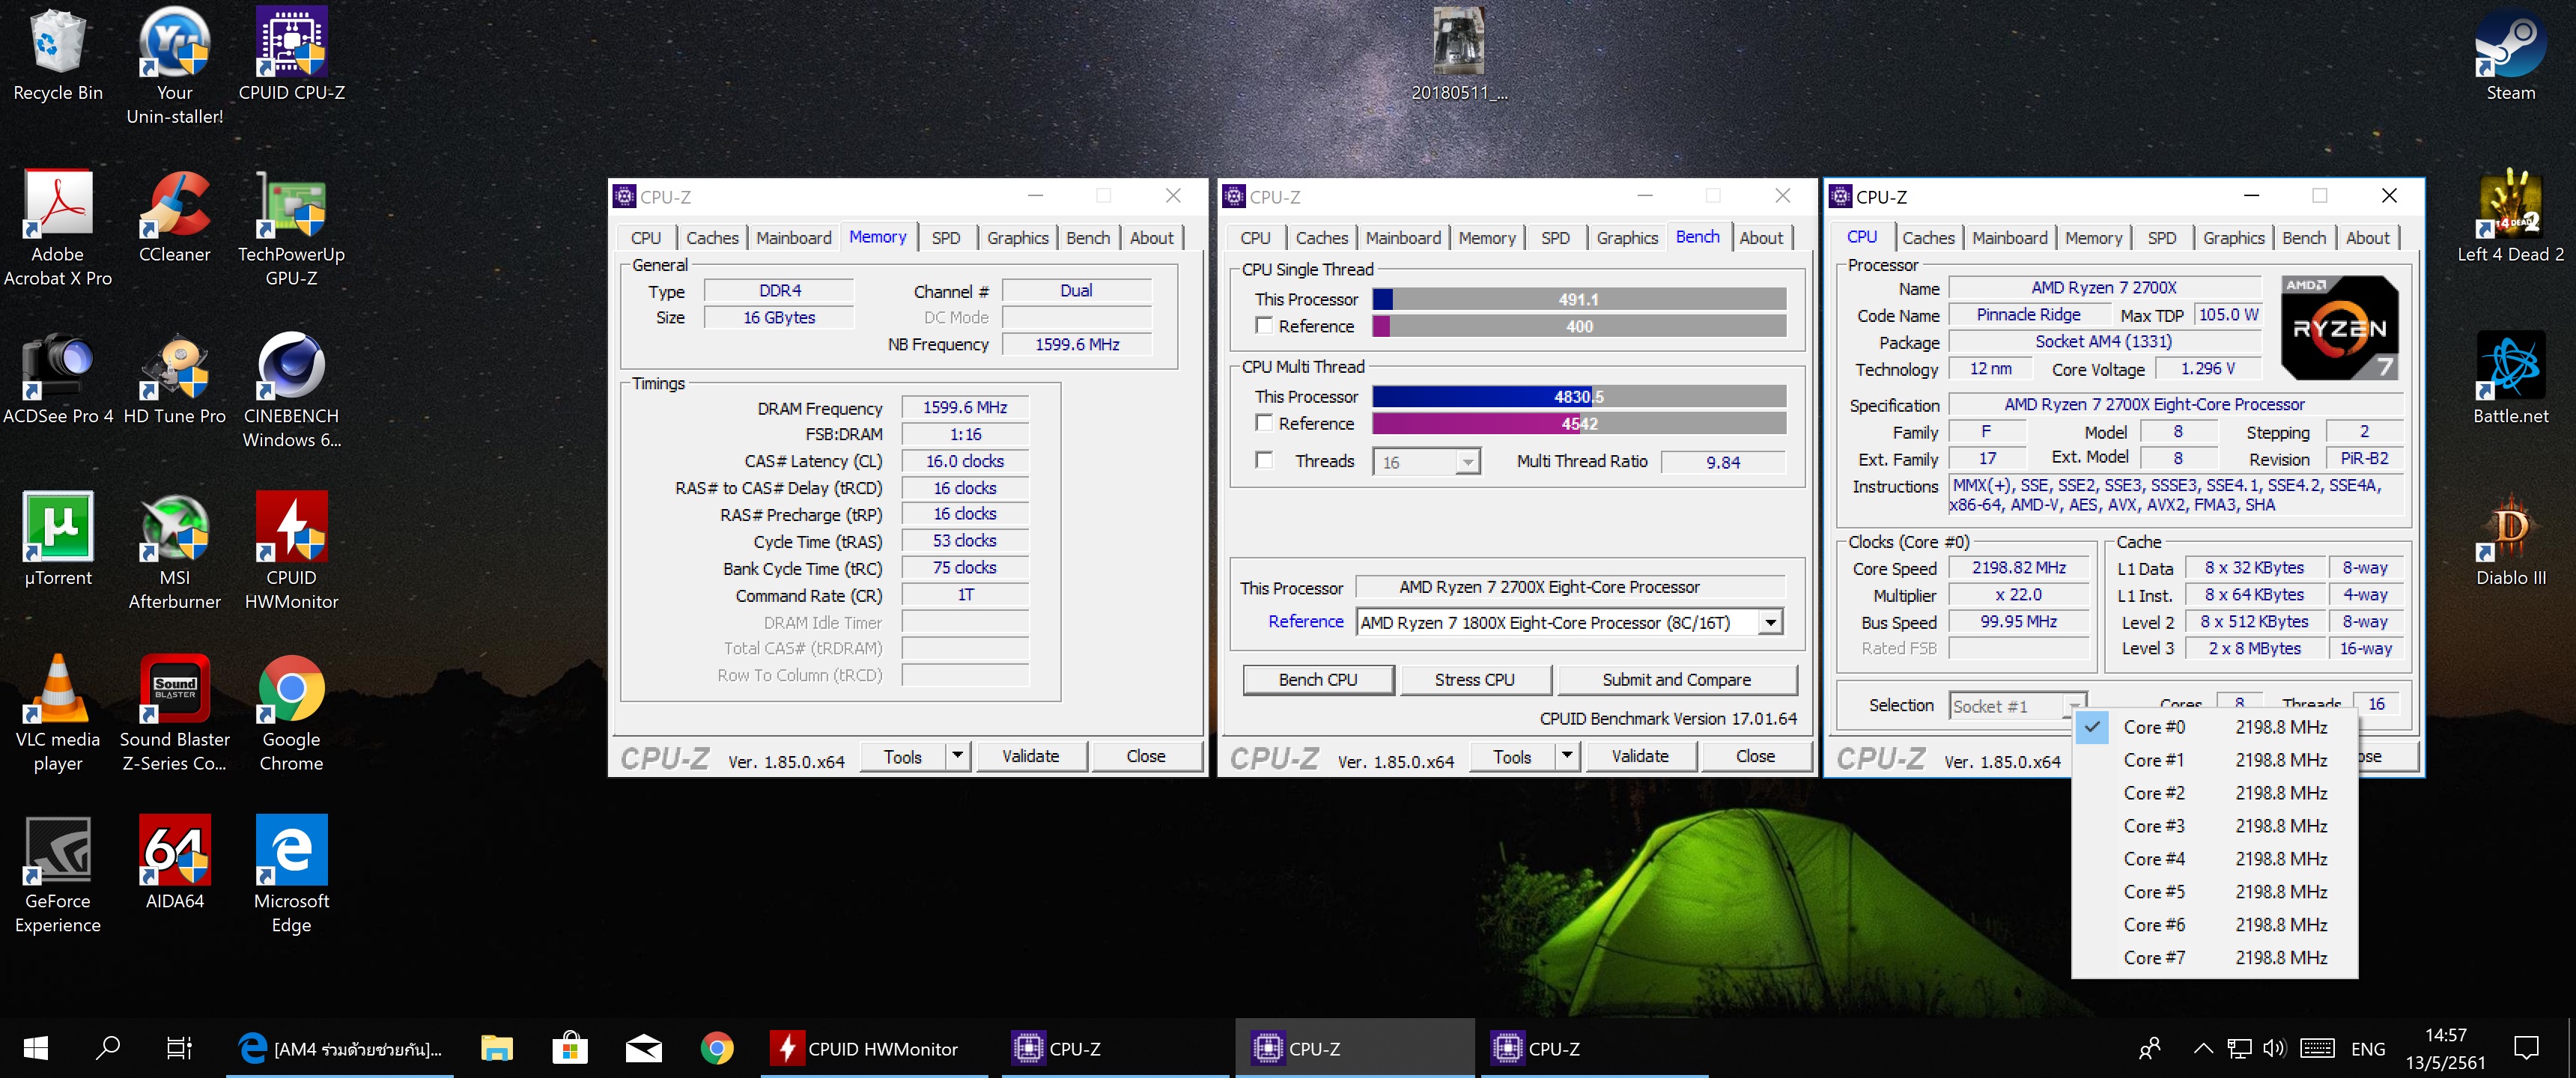Expand the Threads count dropdown
This screenshot has height=1078, width=2576.
coord(1467,462)
